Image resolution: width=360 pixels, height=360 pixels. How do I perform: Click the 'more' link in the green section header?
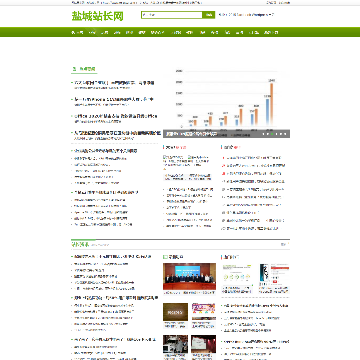284,245
